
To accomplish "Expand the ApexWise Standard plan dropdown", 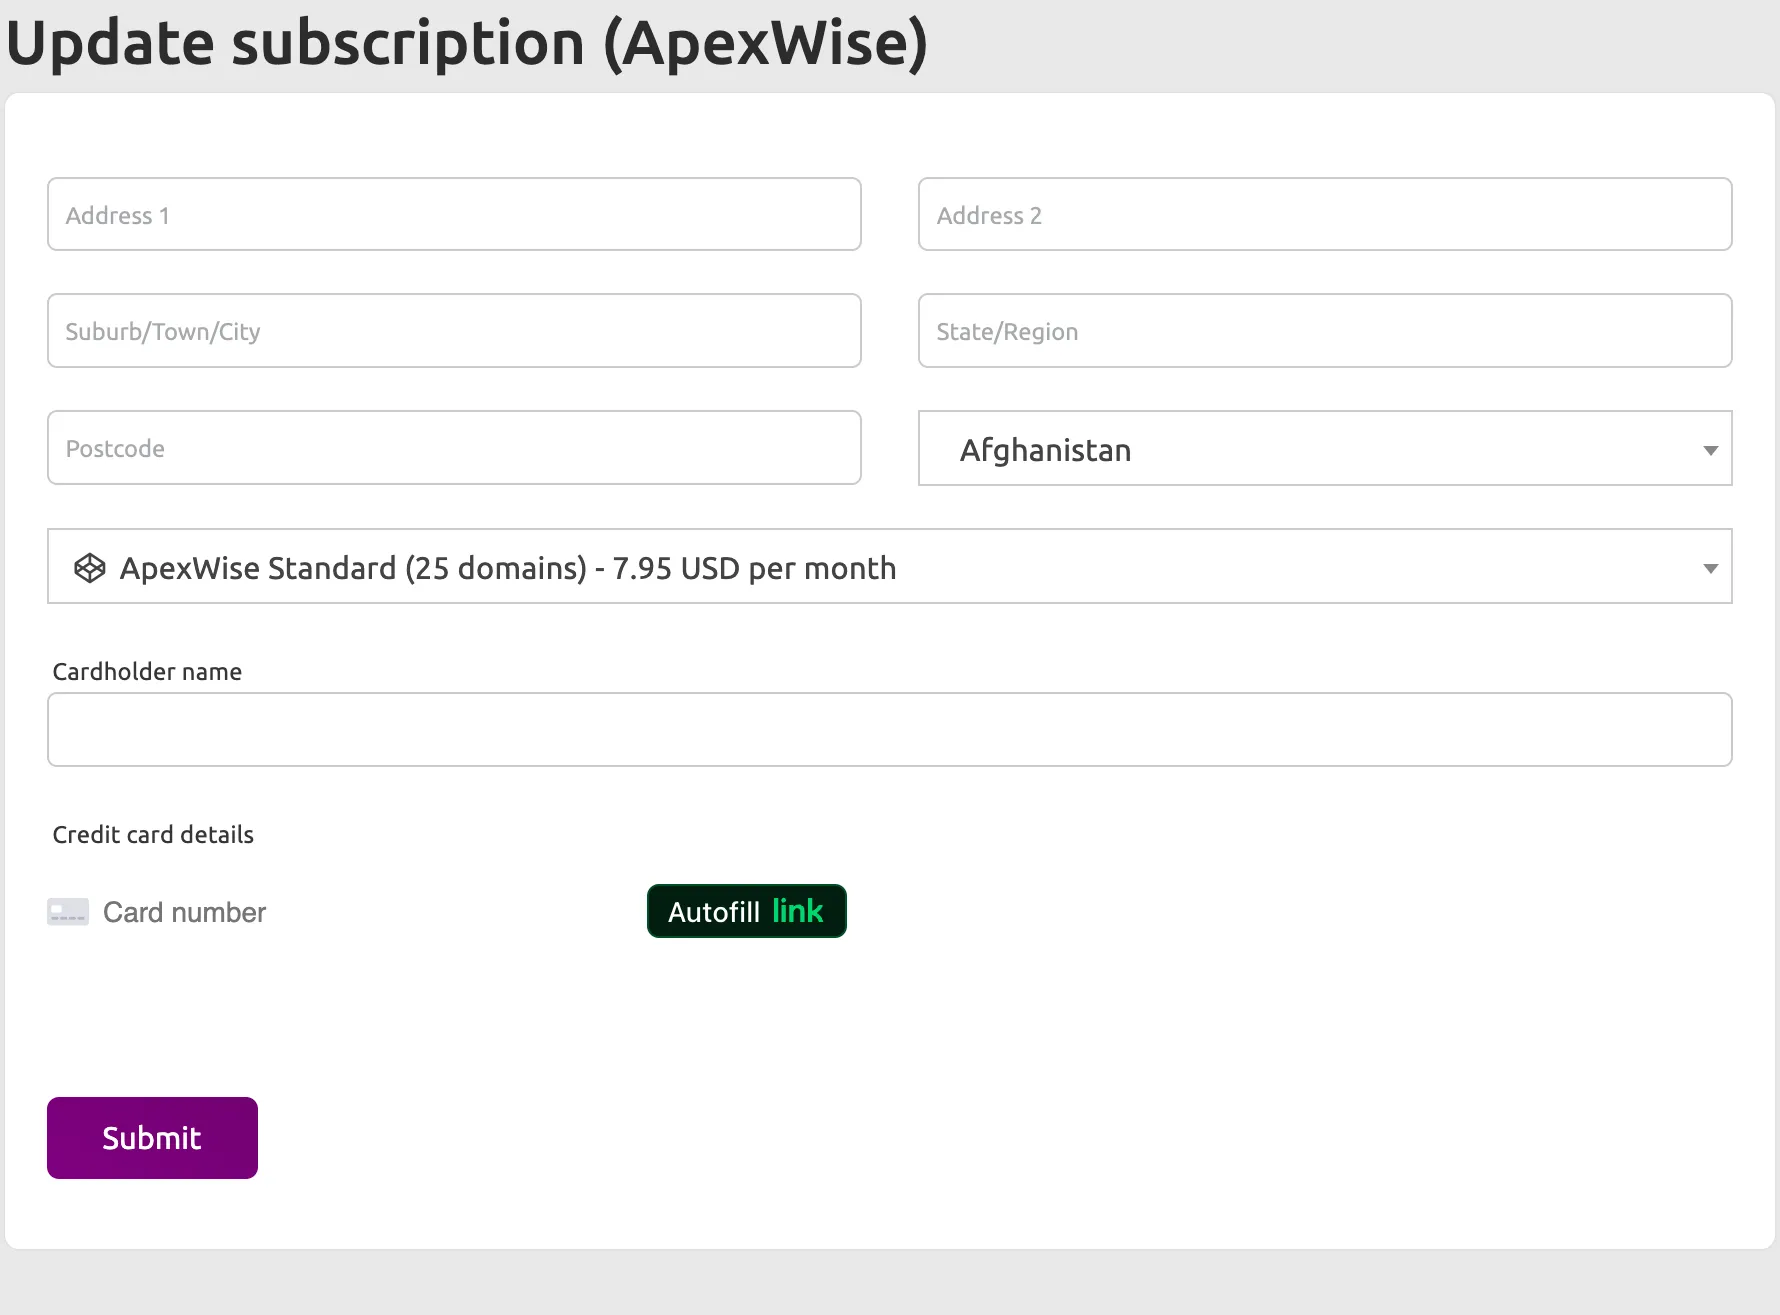I will (890, 566).
